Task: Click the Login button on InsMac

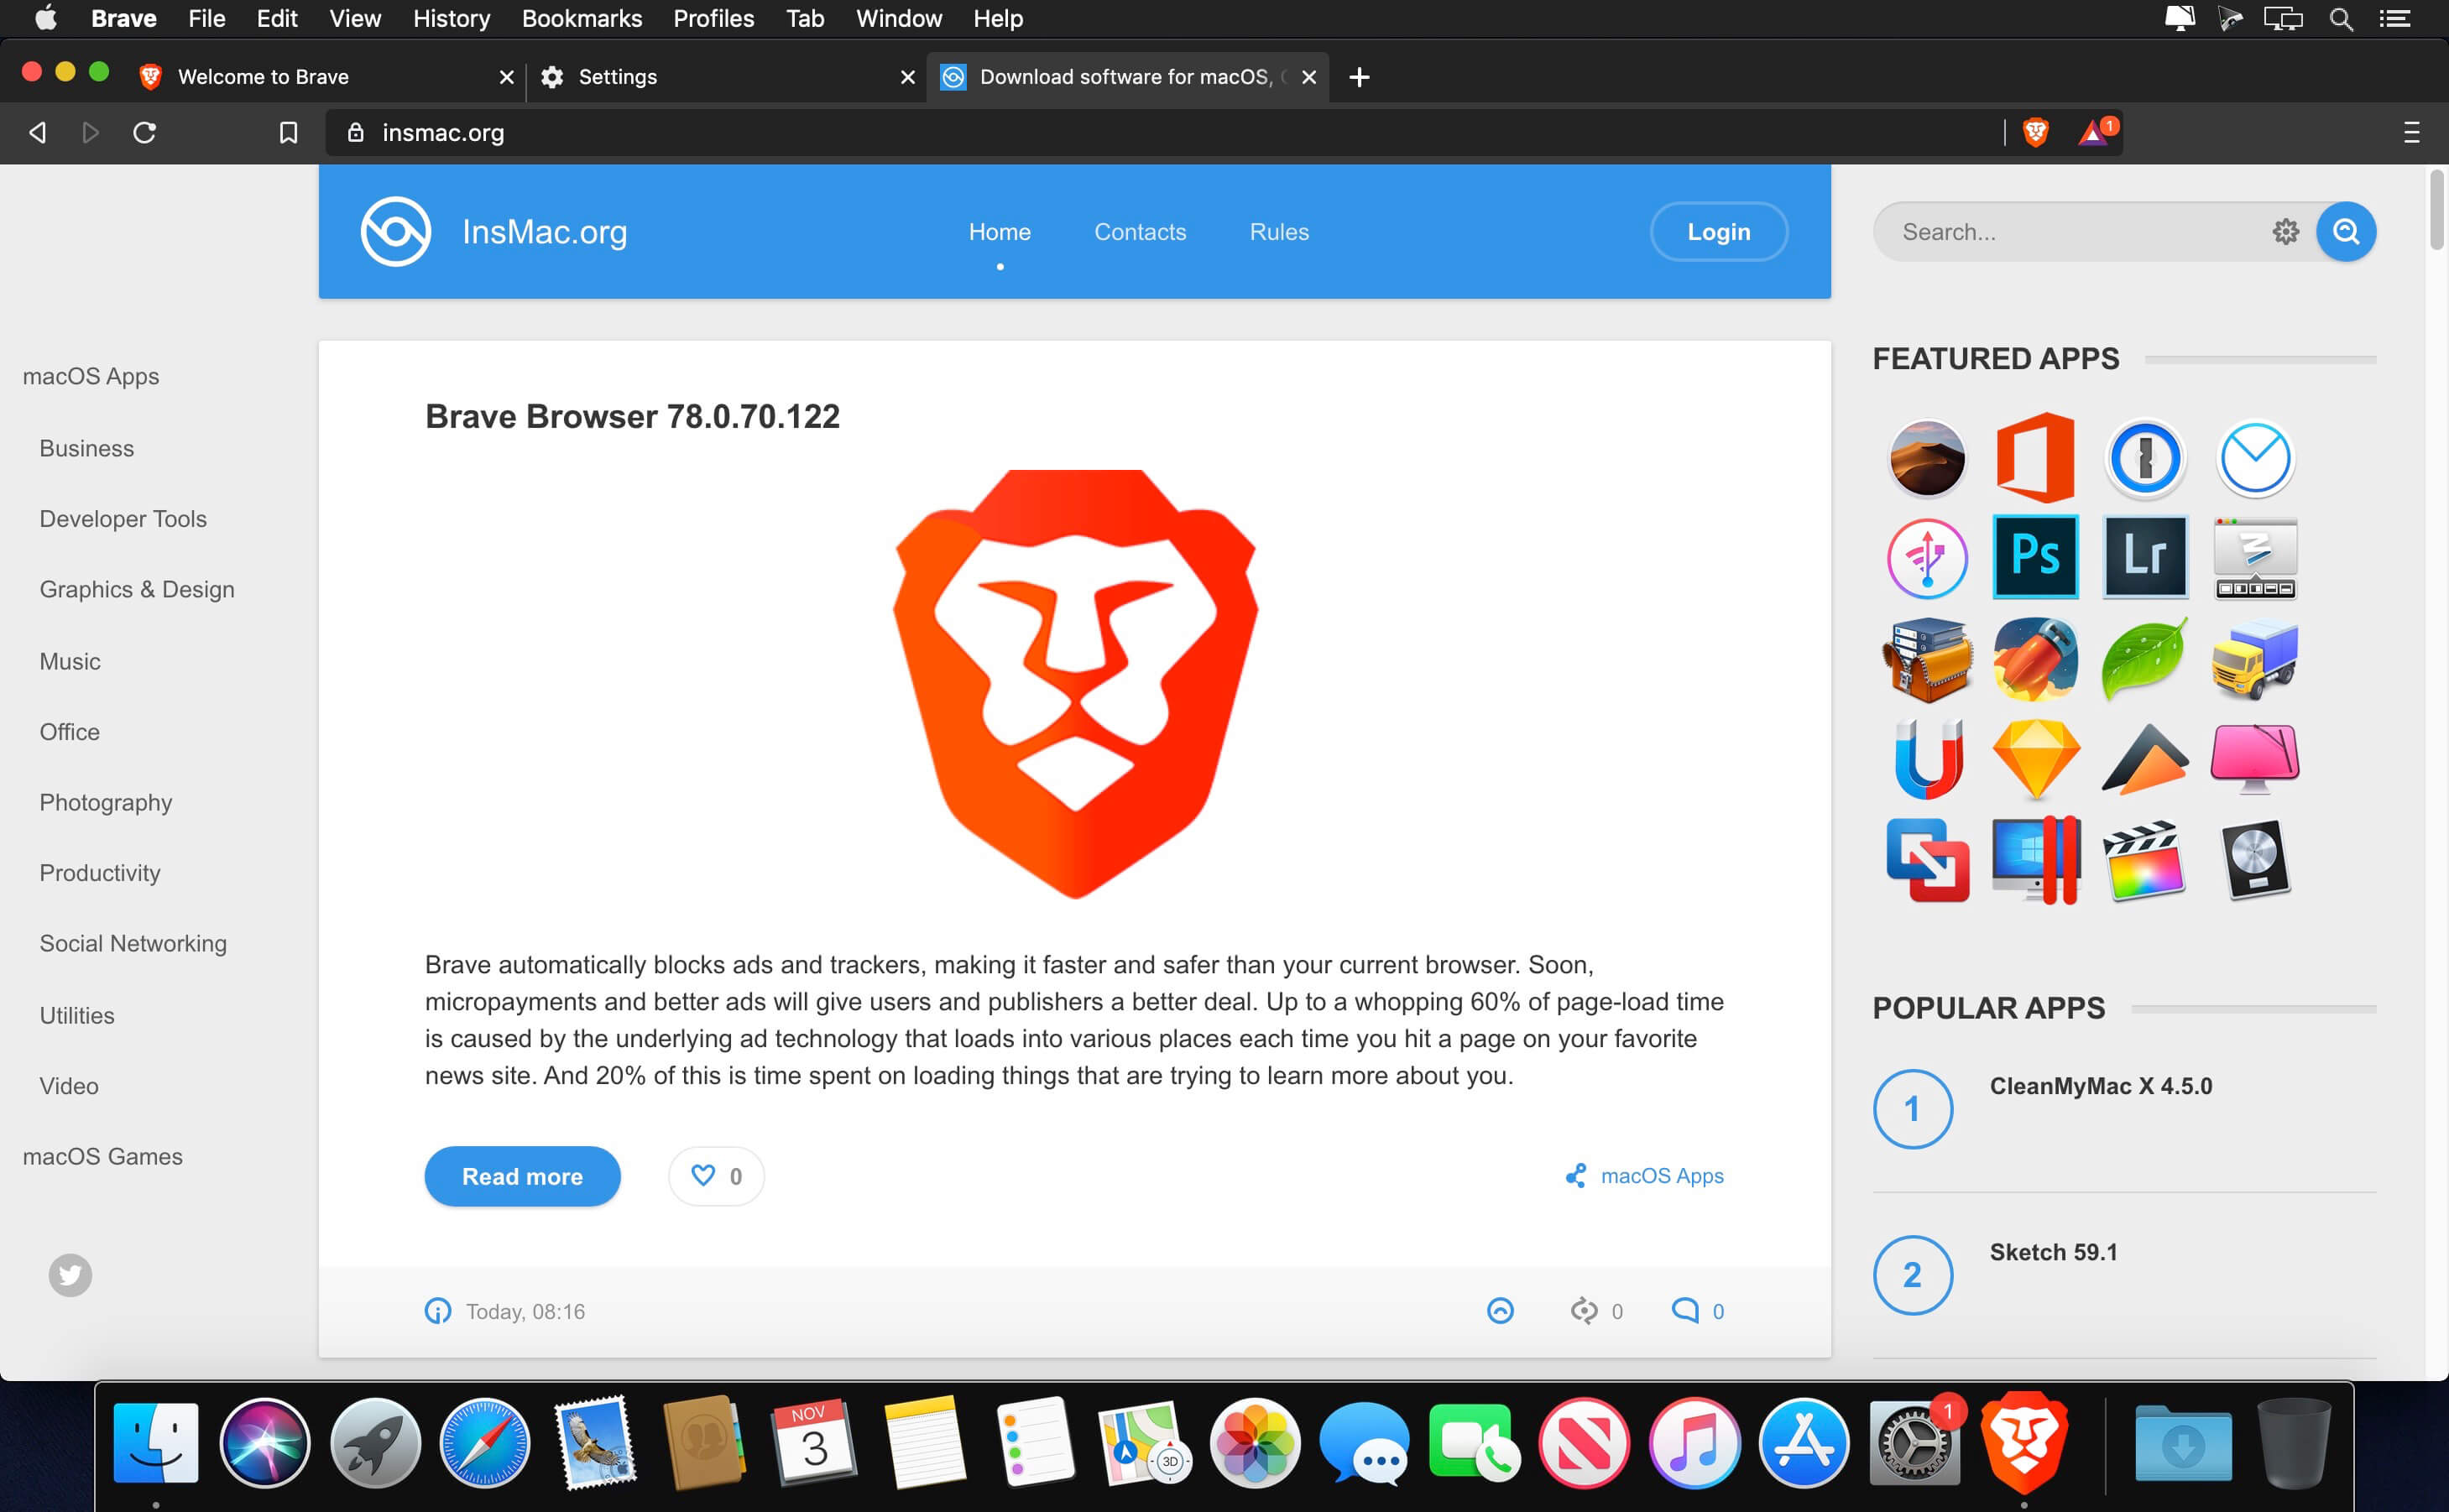Action: 1718,231
